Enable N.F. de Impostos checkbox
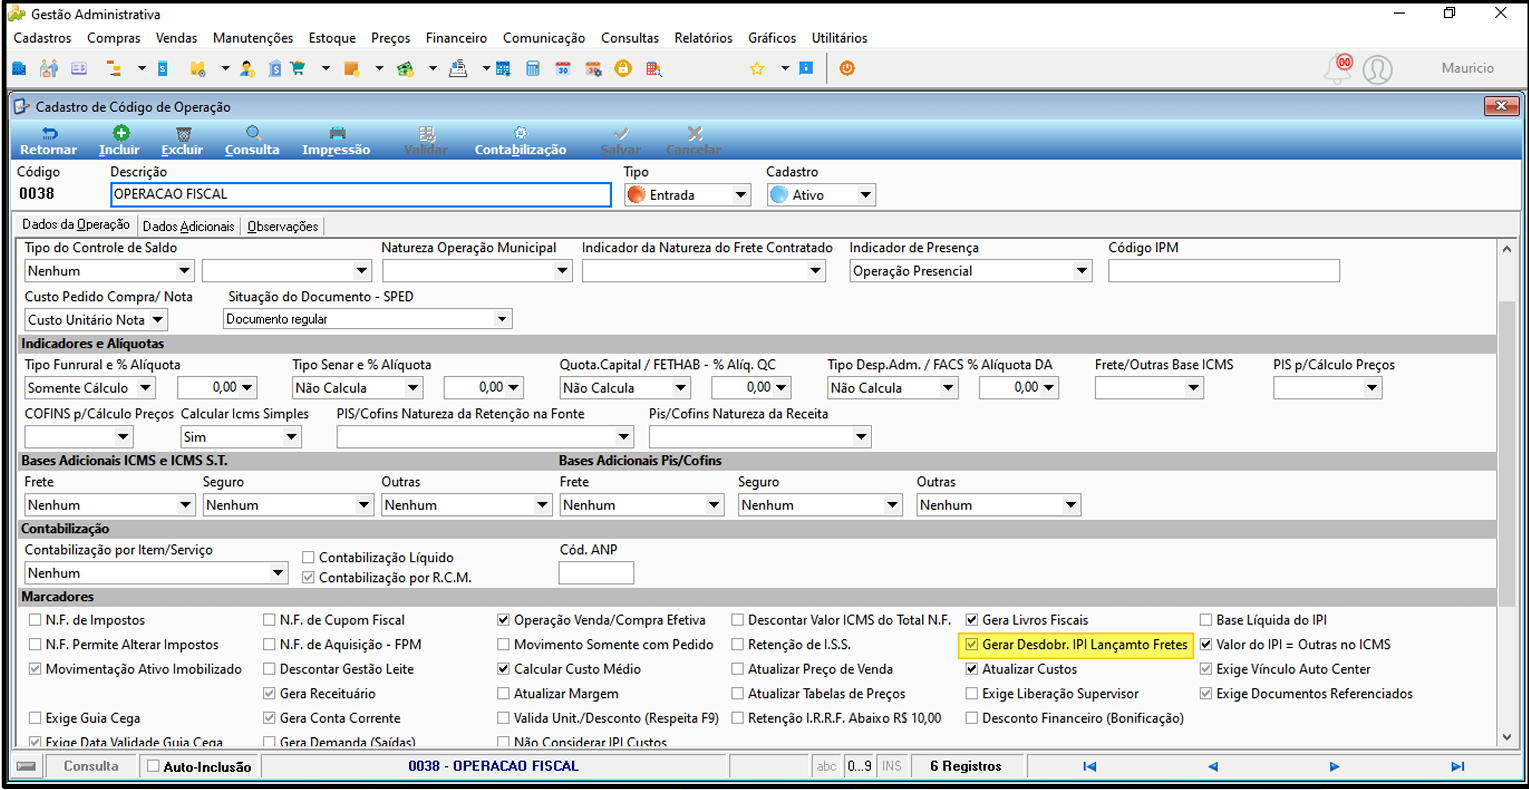 pos(35,620)
